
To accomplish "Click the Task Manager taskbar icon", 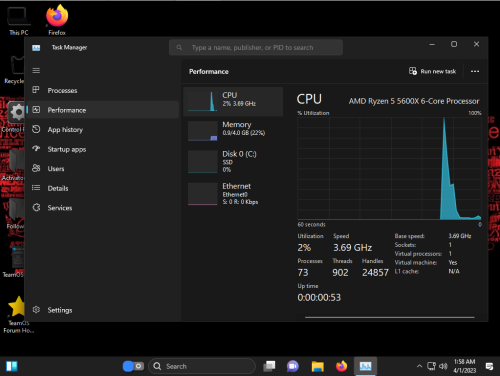I will point(366,366).
